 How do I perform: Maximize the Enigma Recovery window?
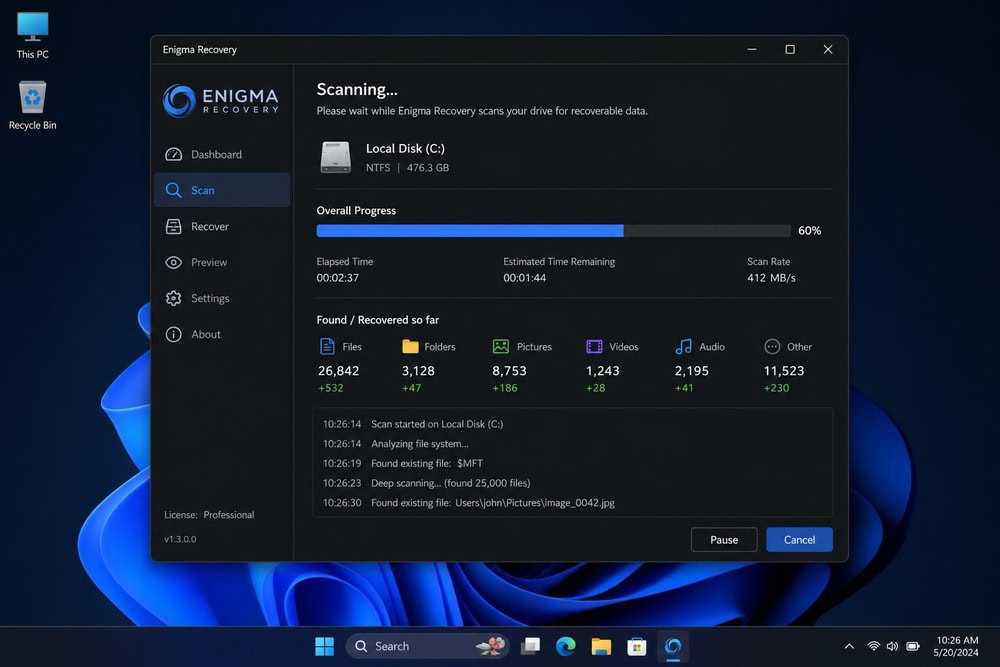point(790,49)
